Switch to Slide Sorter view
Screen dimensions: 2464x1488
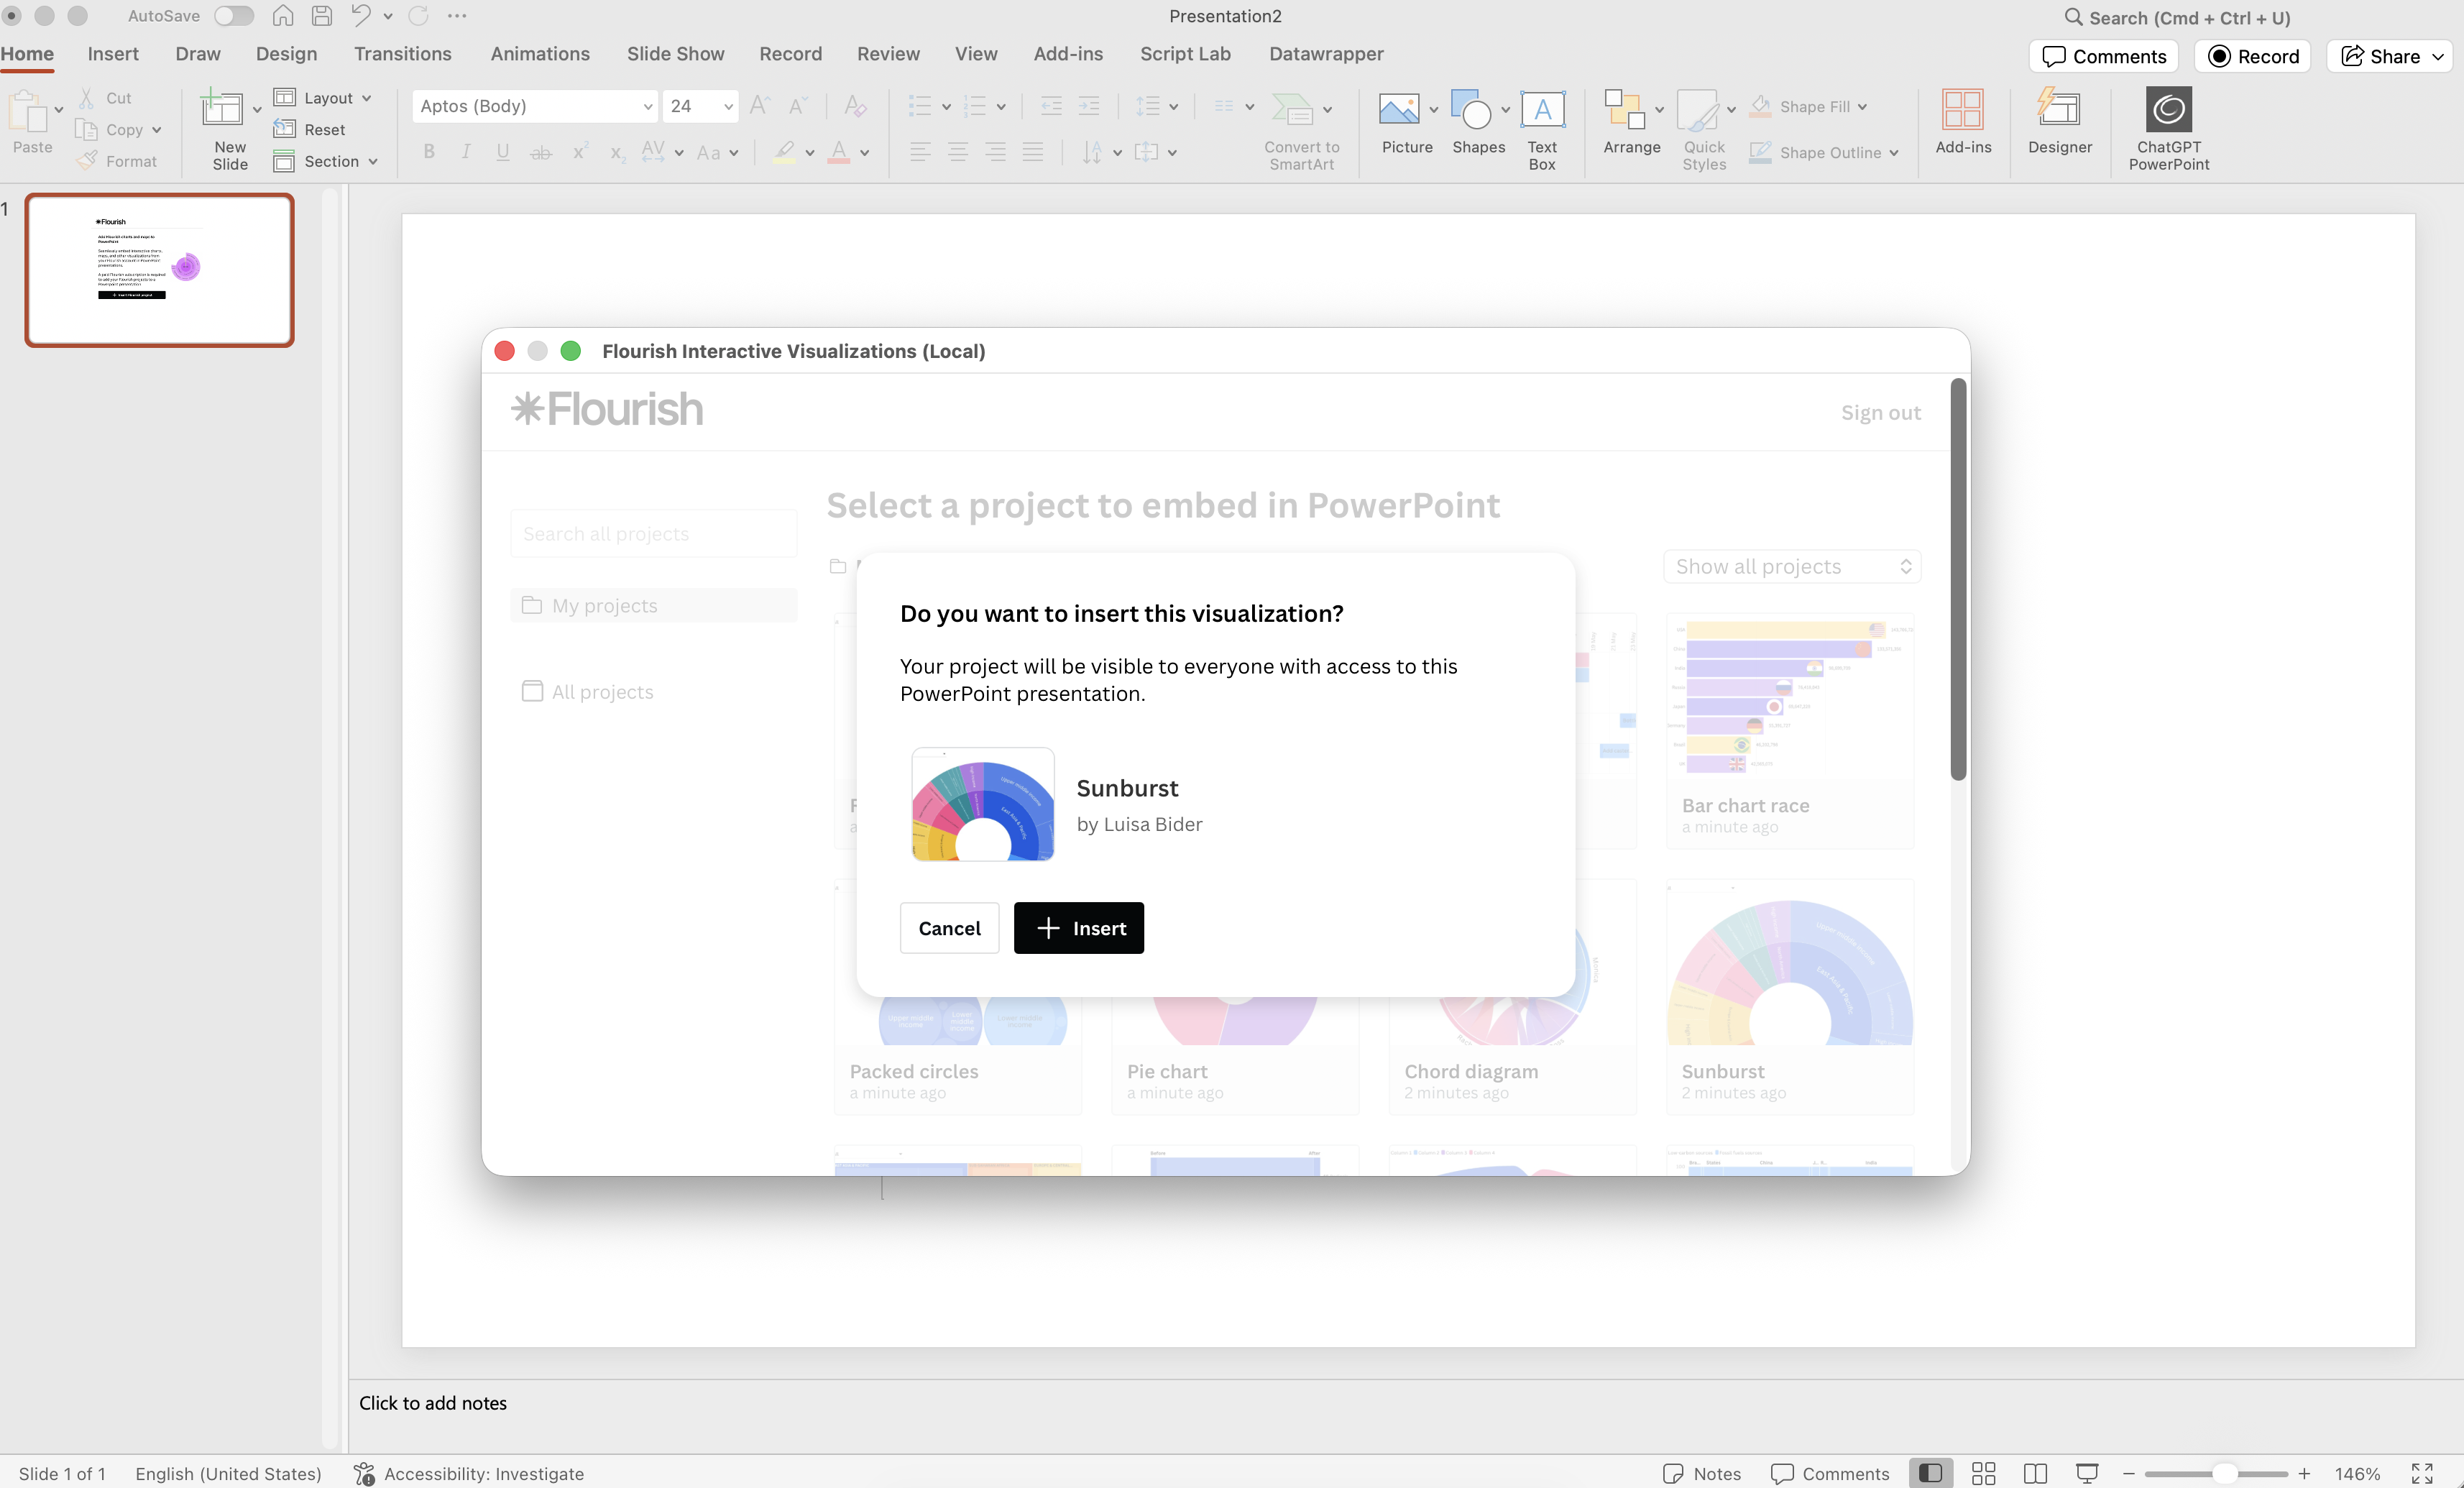(1983, 1473)
